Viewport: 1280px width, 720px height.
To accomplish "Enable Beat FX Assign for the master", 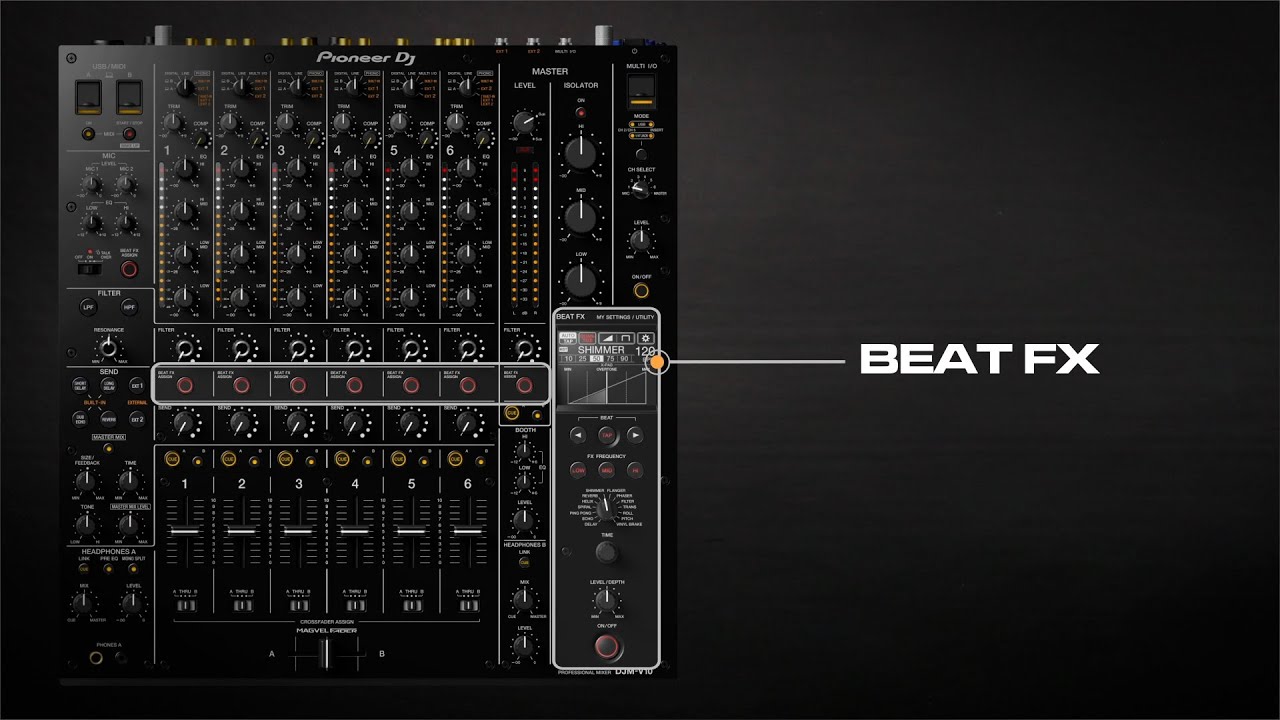I will [x=525, y=385].
